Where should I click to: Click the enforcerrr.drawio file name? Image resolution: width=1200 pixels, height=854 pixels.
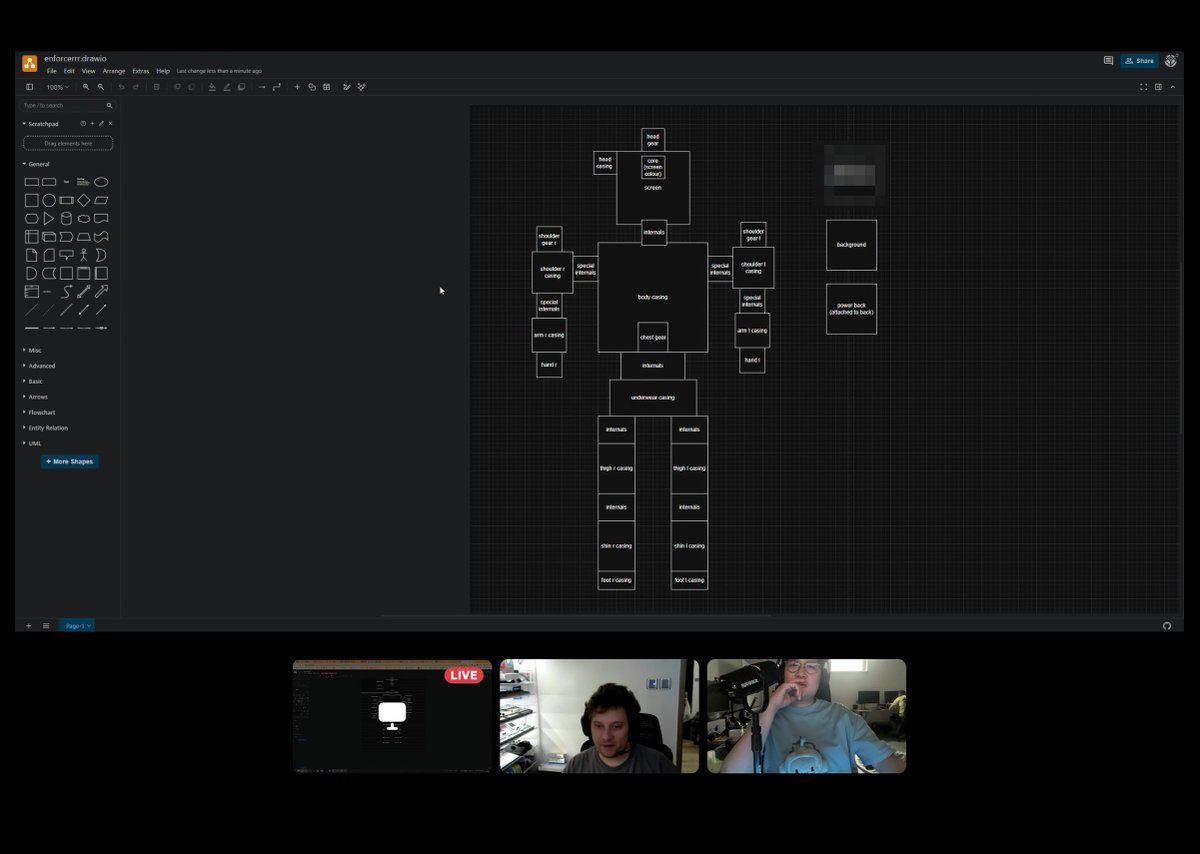coord(75,59)
